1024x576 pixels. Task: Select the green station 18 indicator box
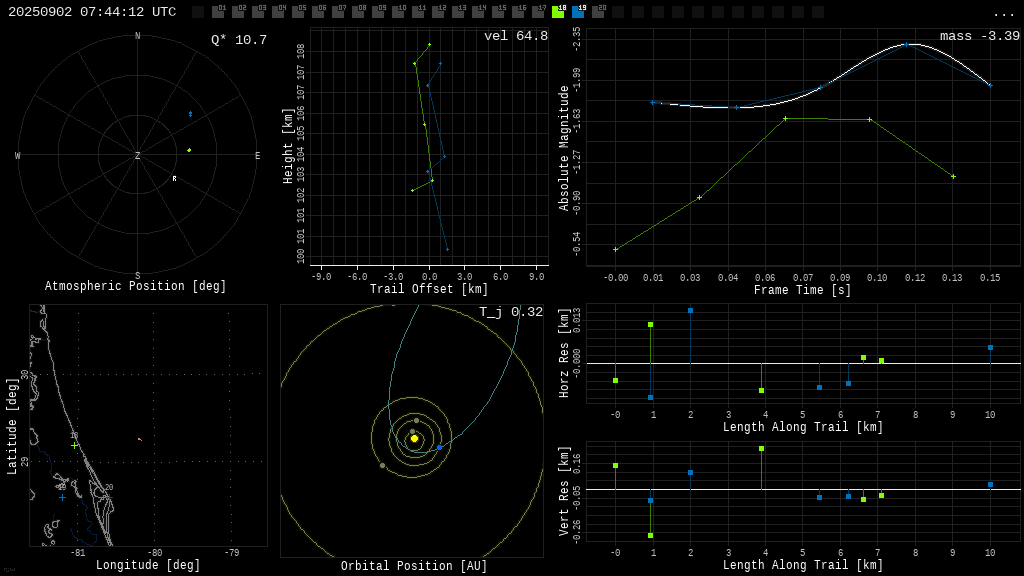[x=558, y=11]
